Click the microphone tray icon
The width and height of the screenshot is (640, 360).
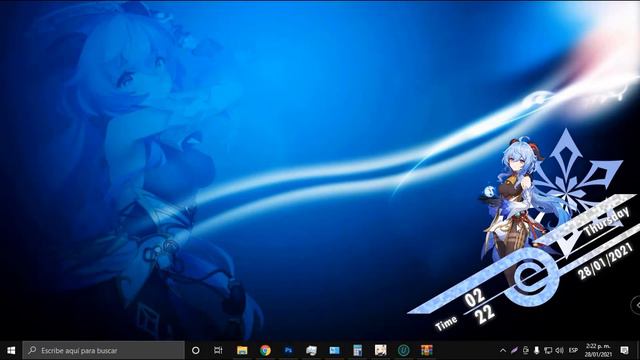click(537, 350)
